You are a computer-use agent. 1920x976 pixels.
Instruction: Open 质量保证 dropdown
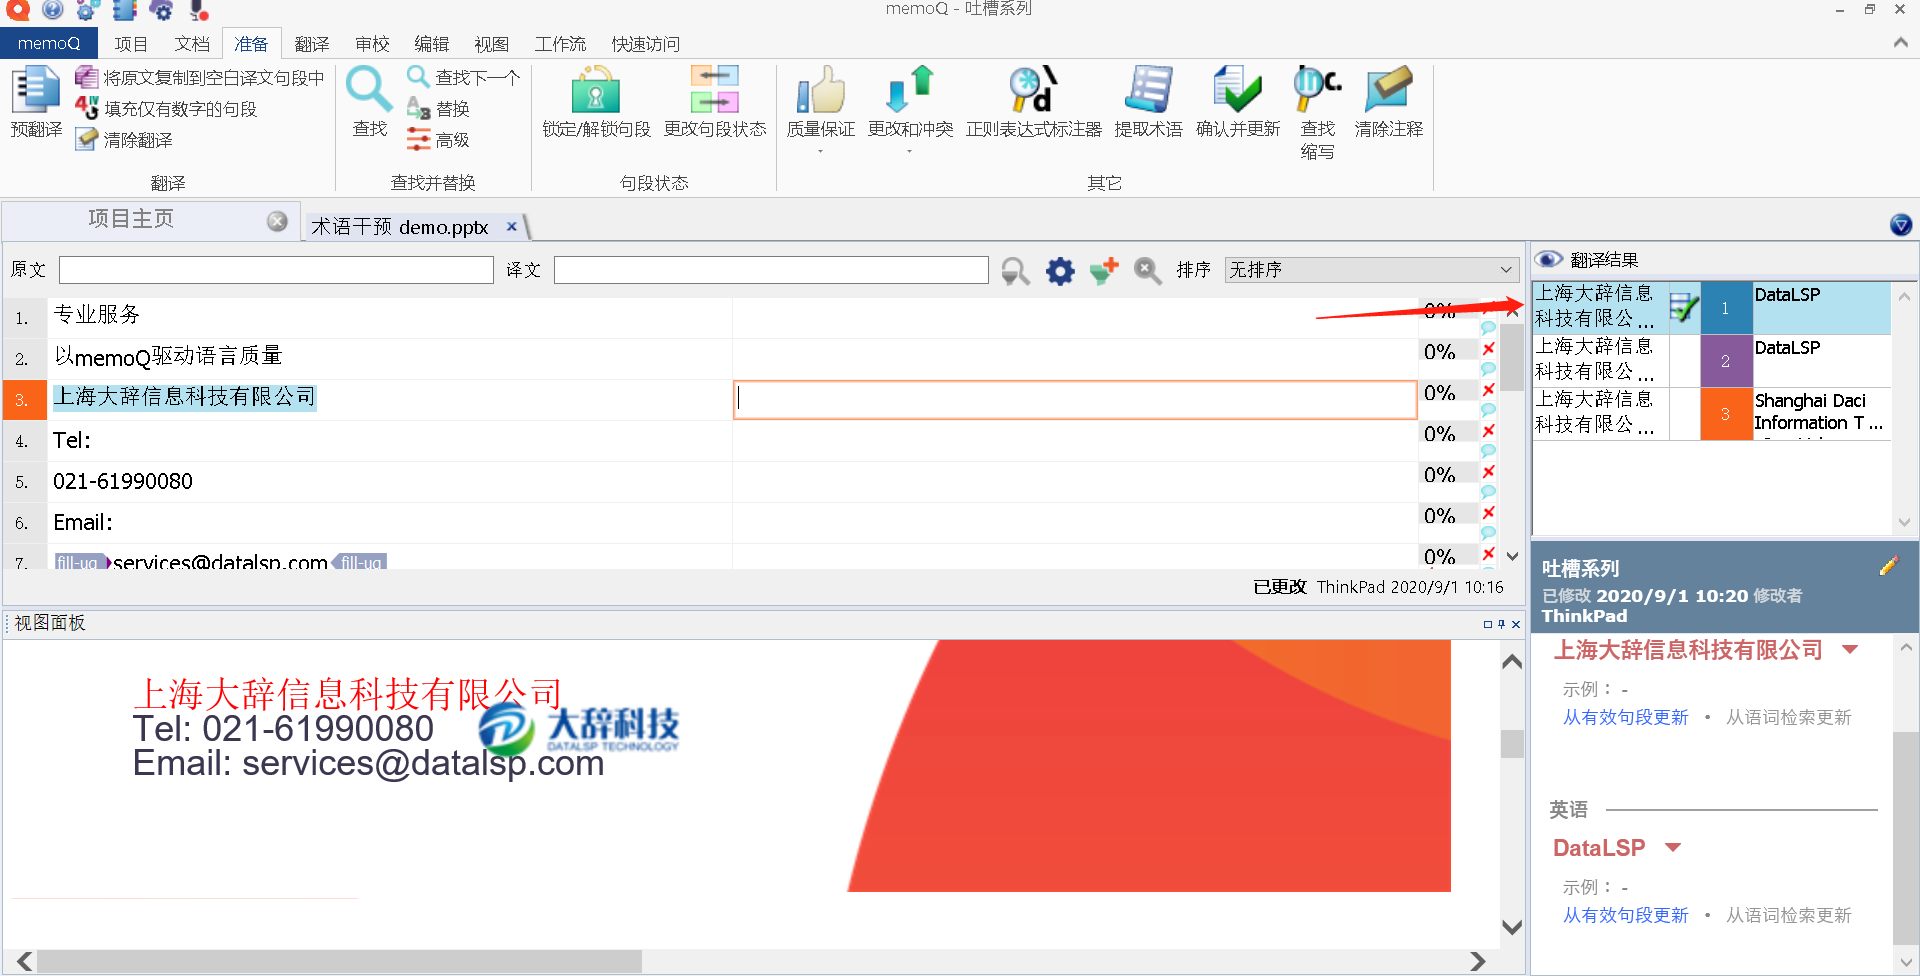click(820, 151)
